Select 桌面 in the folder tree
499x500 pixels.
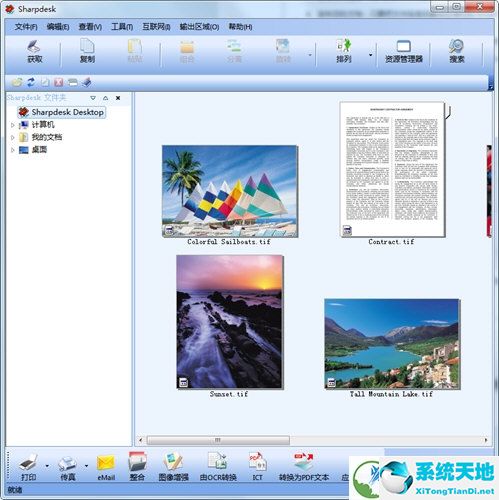[x=39, y=149]
